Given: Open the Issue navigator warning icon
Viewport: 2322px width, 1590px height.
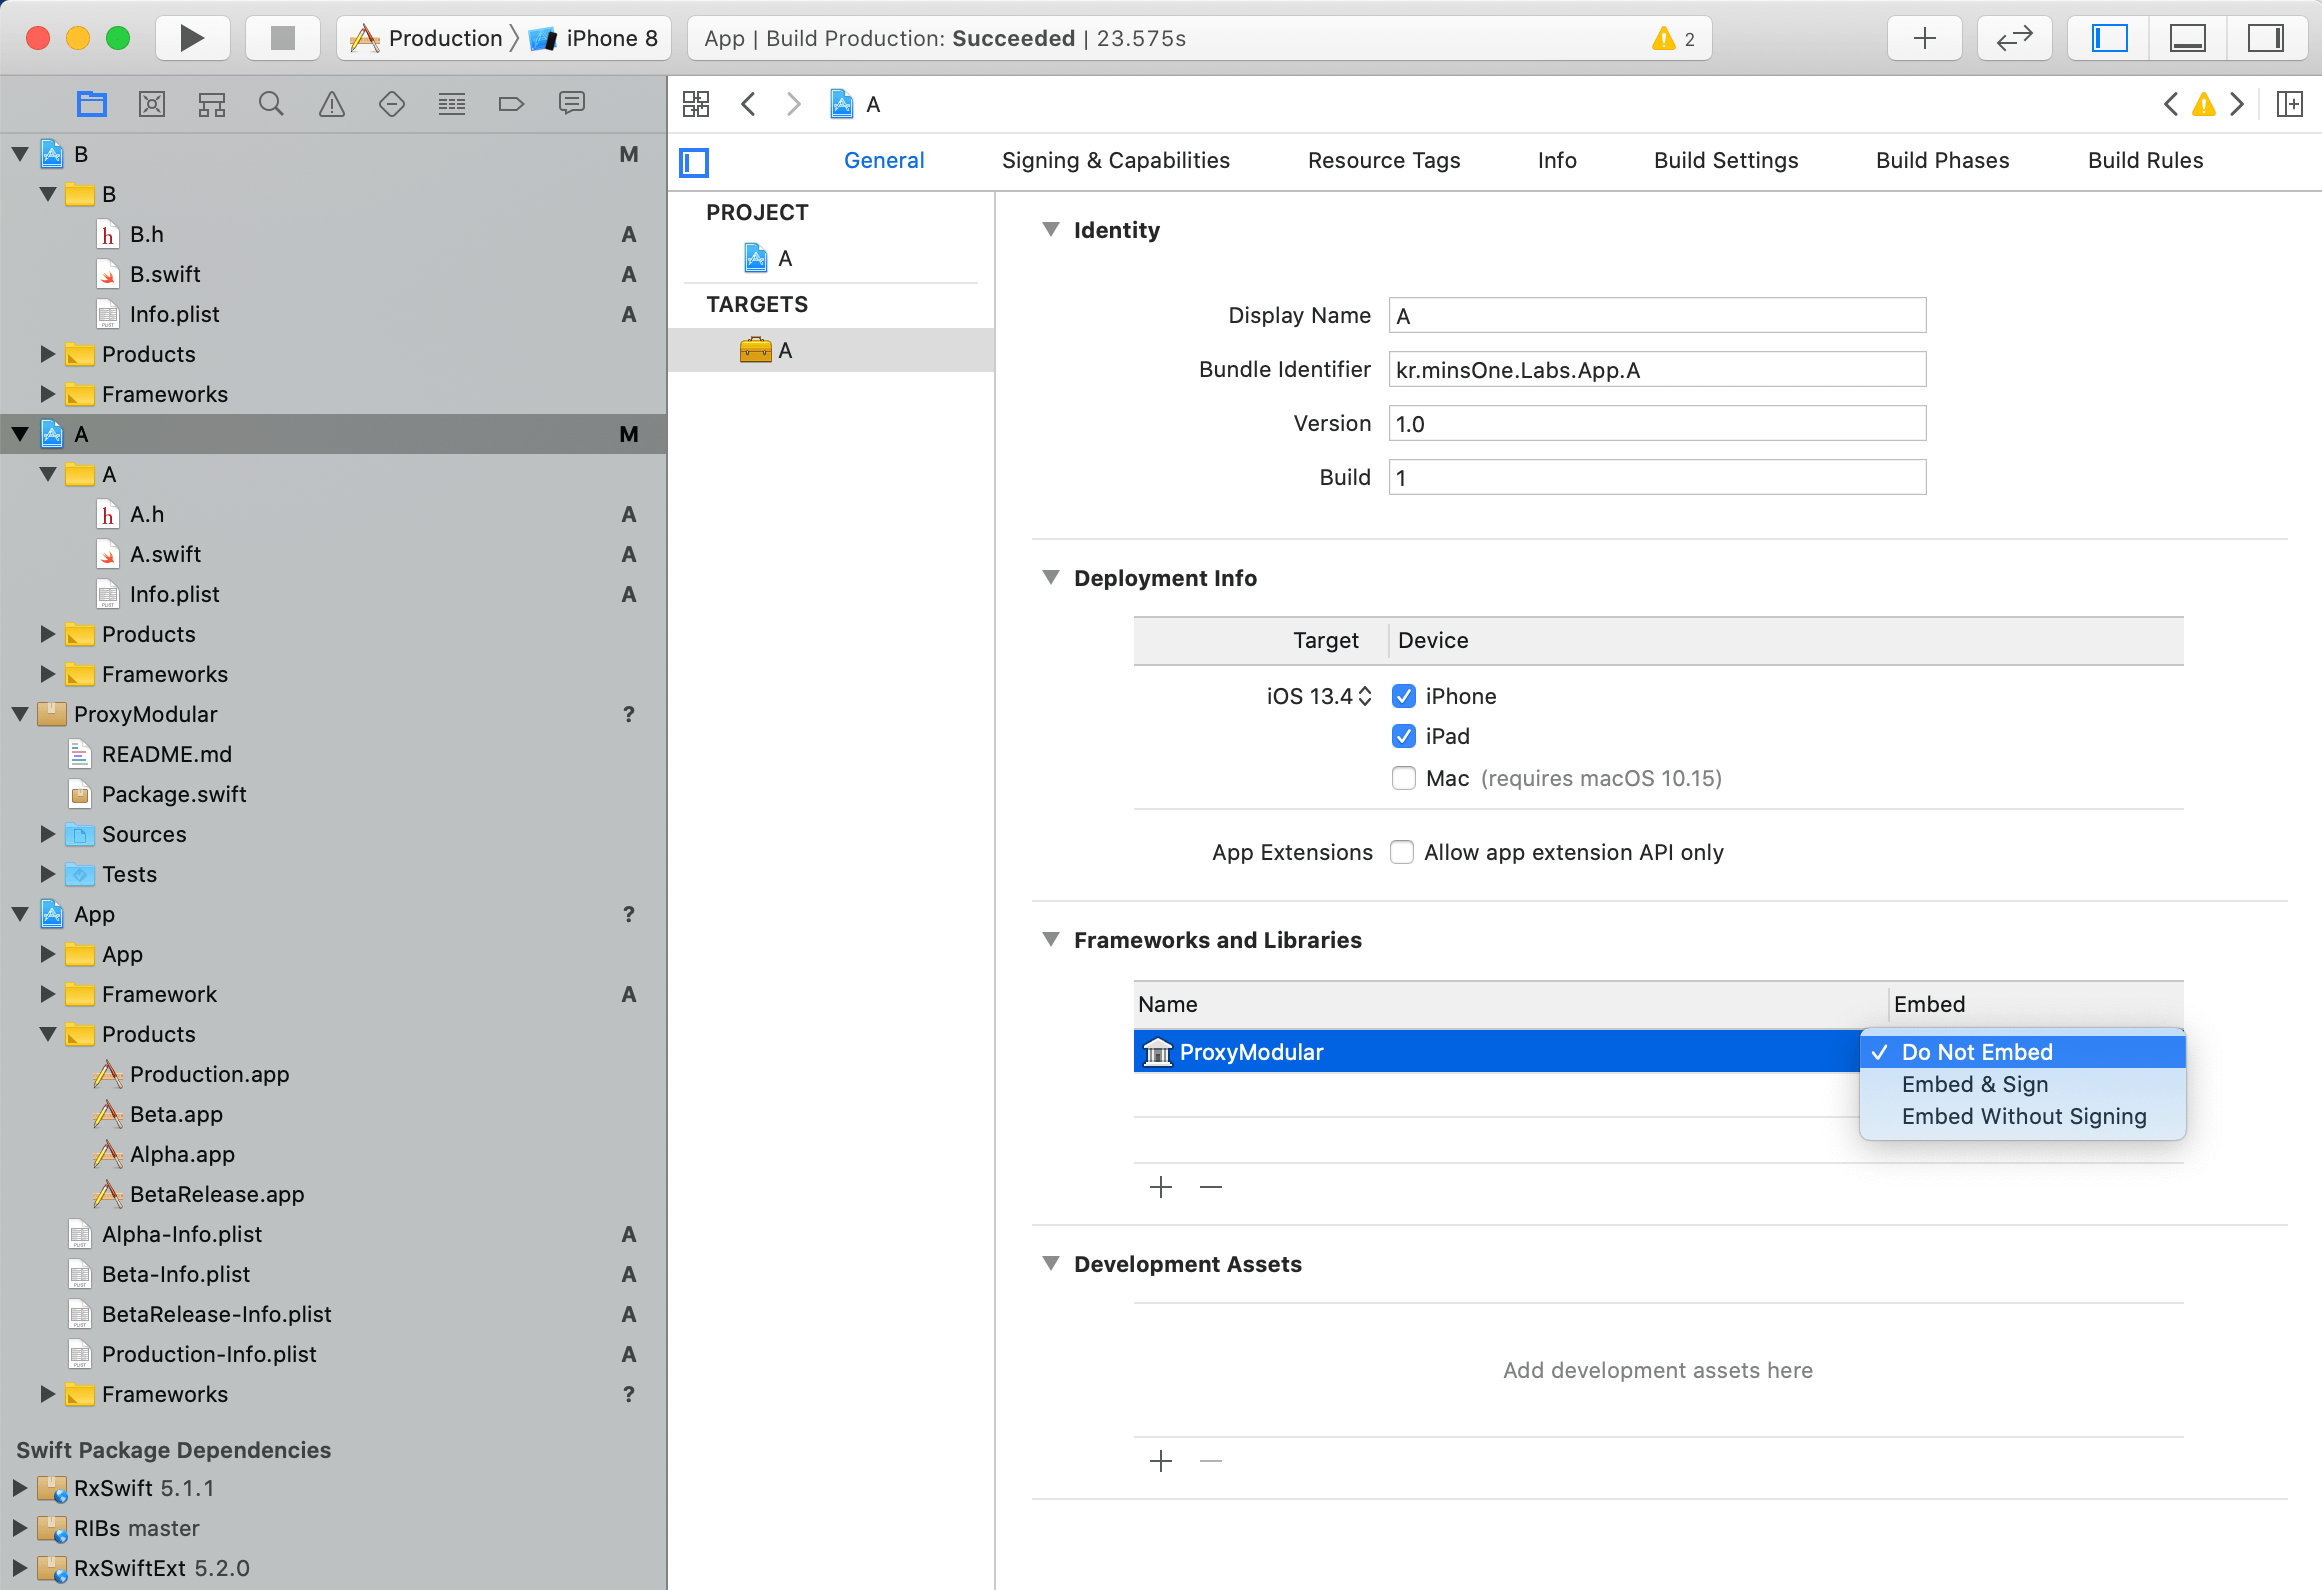Looking at the screenshot, I should (x=331, y=104).
